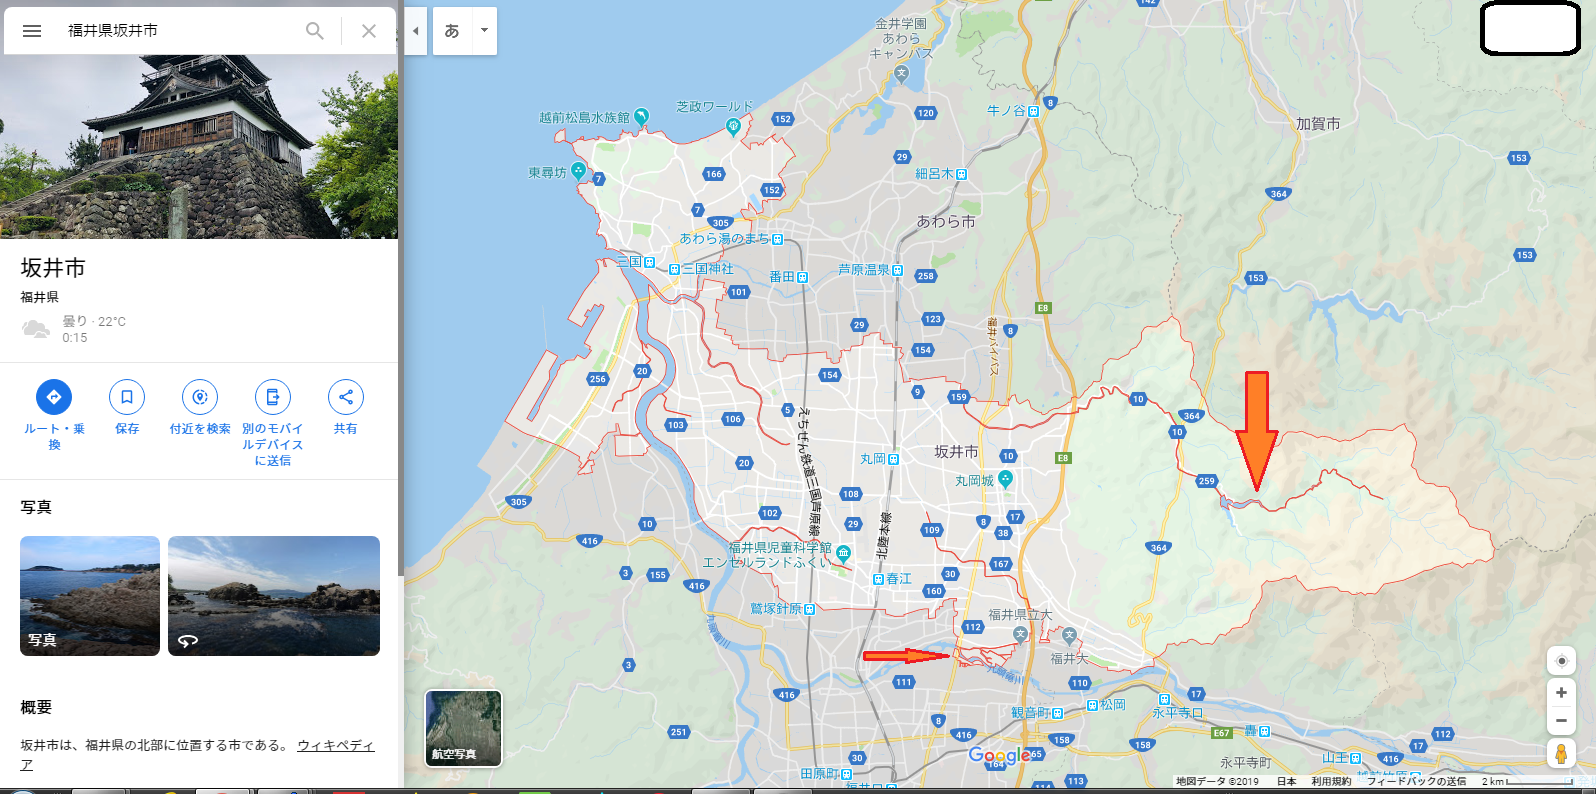Image resolution: width=1596 pixels, height=794 pixels.
Task: Click the 観音町 station icon
Action: [x=1057, y=713]
